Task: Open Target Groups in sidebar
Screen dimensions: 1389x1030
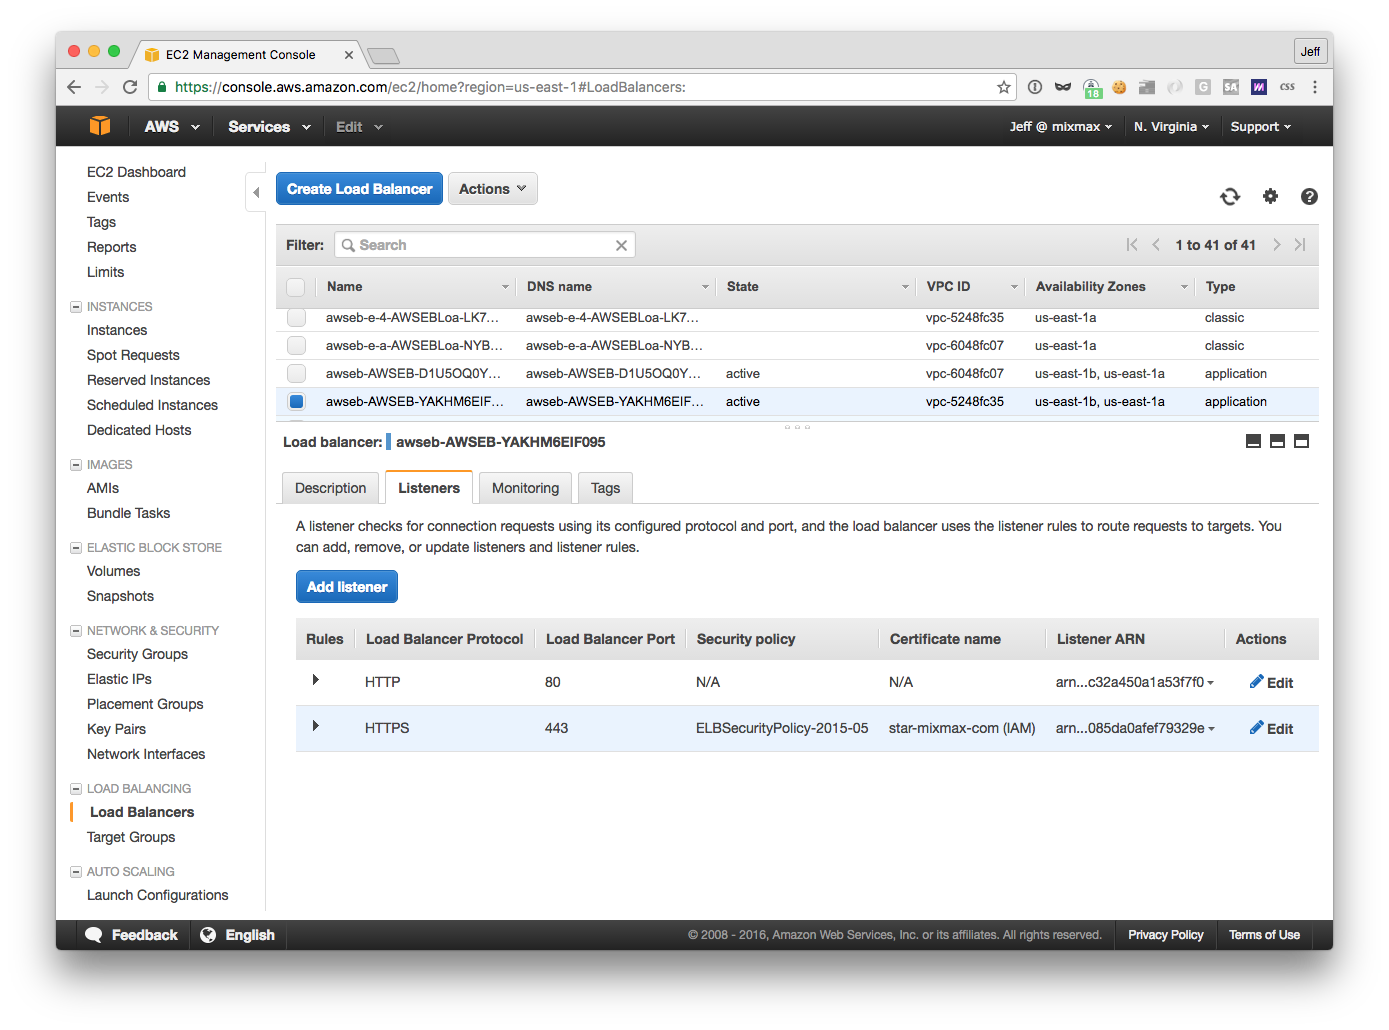Action: 131,837
